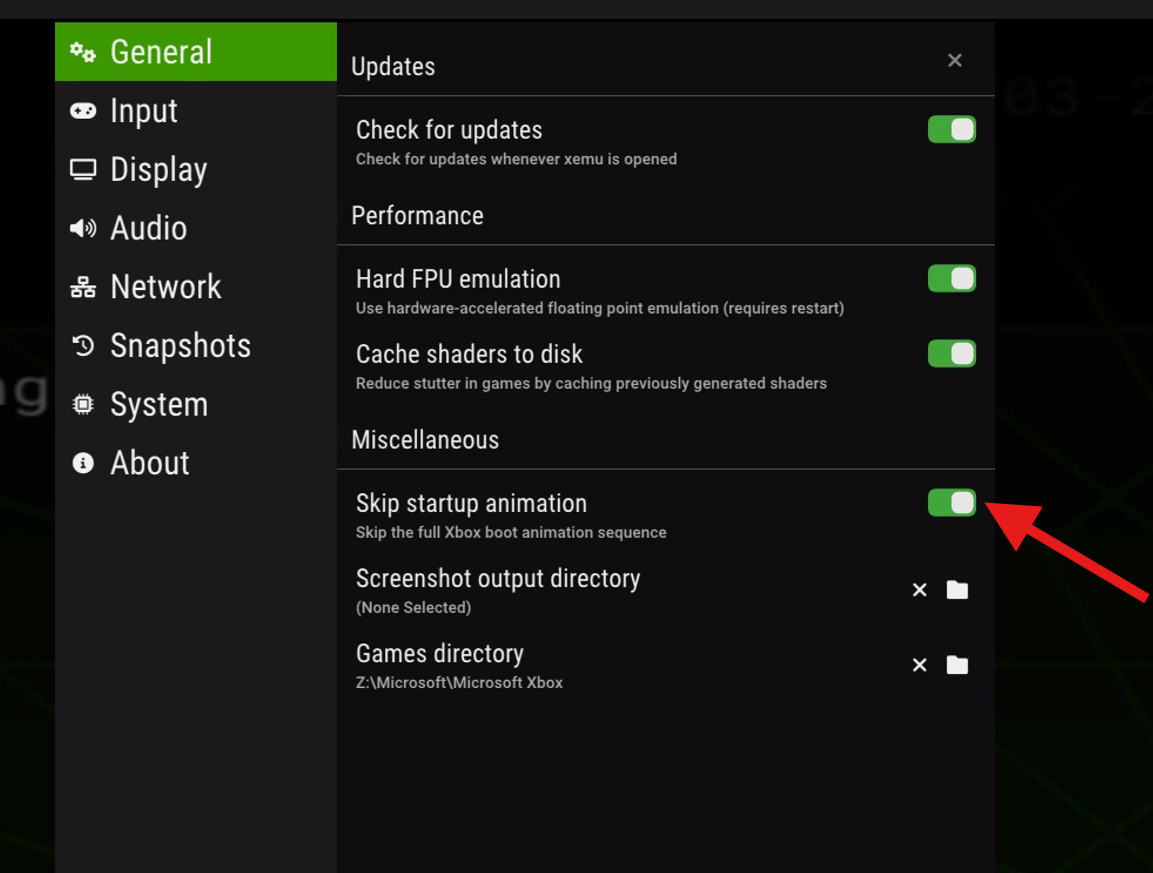
Task: Click the gamepad icon for Input
Action: (x=83, y=111)
